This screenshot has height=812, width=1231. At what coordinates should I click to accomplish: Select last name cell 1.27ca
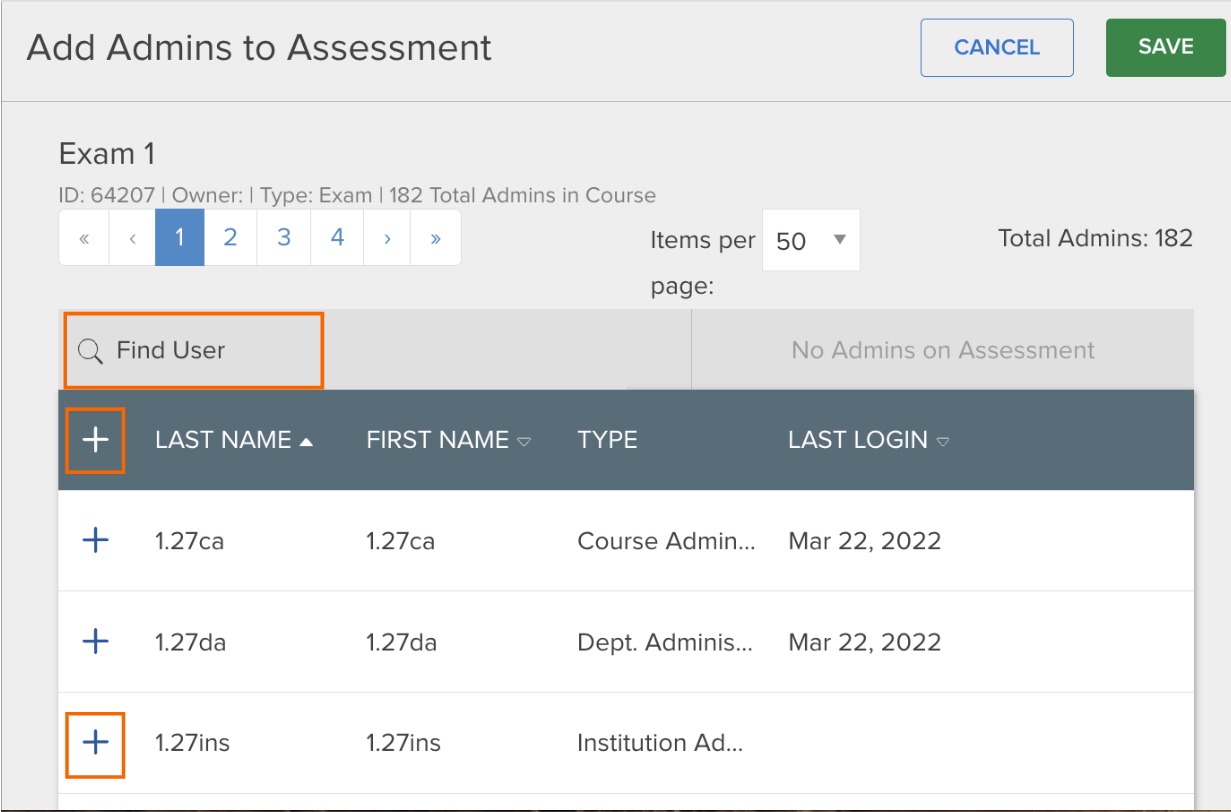[x=189, y=541]
